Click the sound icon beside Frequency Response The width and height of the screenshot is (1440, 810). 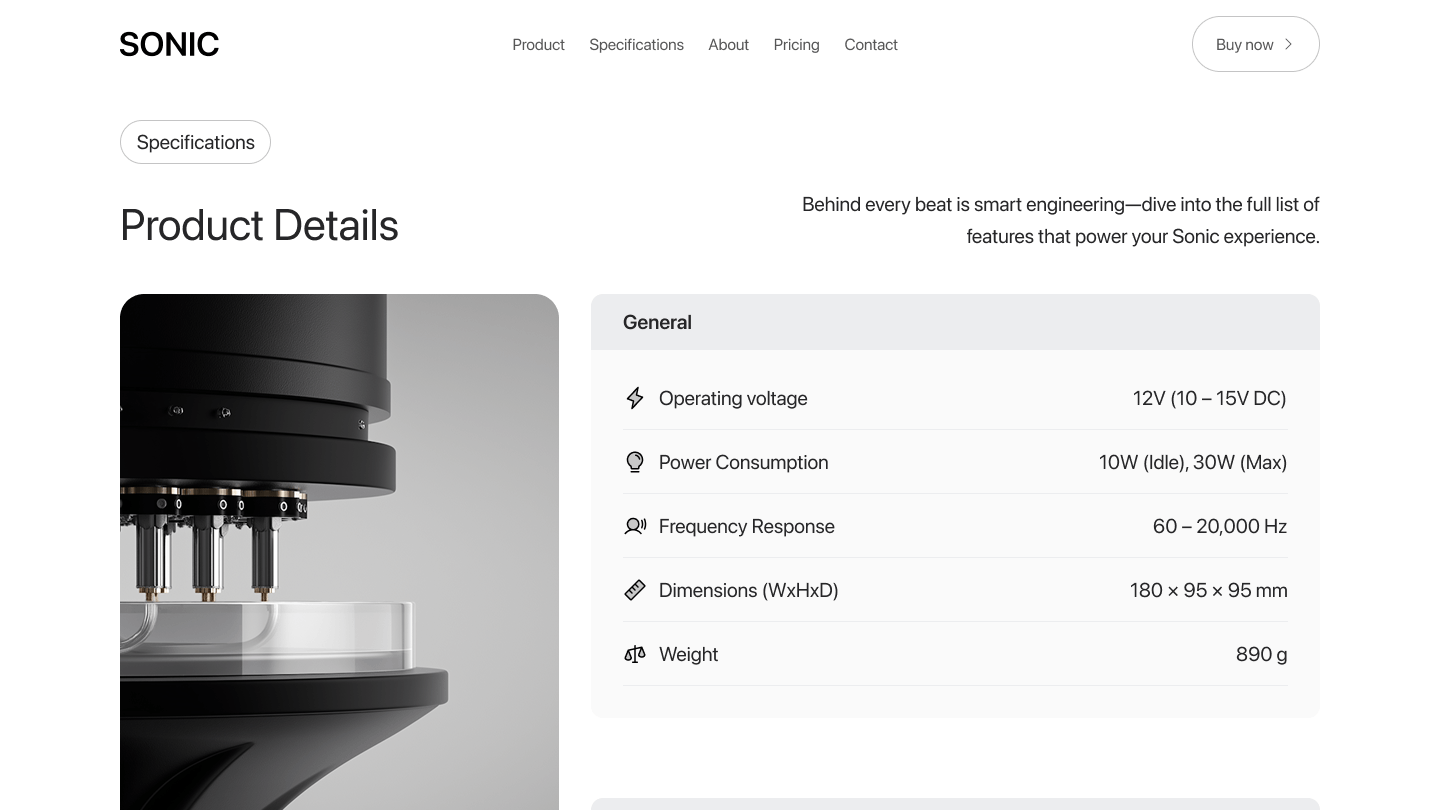click(x=635, y=526)
